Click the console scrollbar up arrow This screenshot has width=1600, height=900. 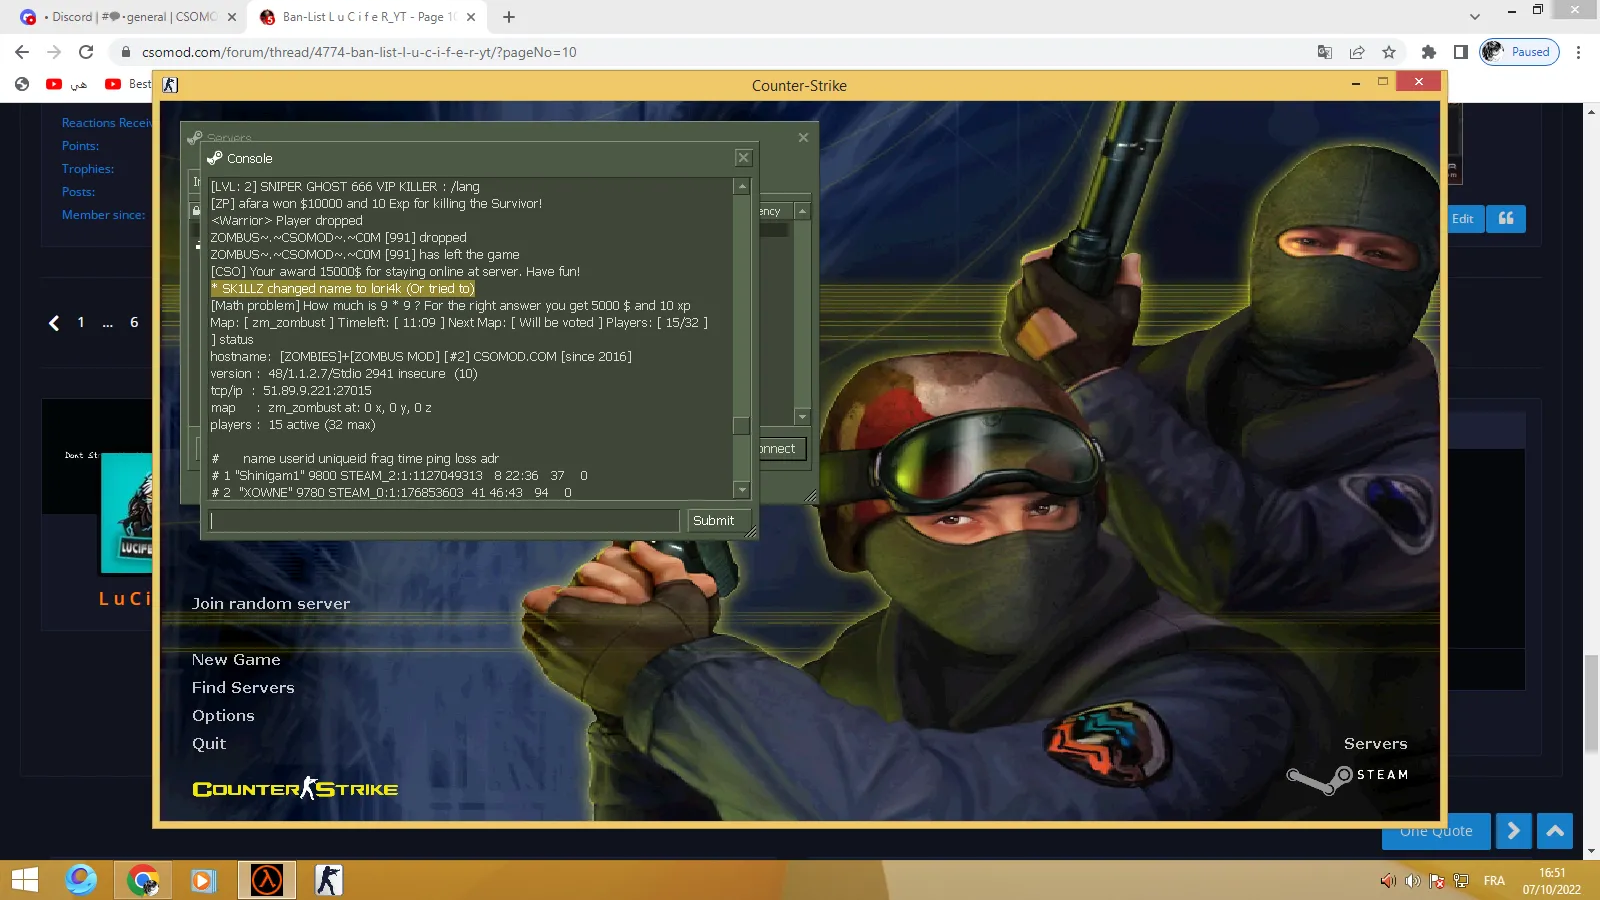point(742,186)
